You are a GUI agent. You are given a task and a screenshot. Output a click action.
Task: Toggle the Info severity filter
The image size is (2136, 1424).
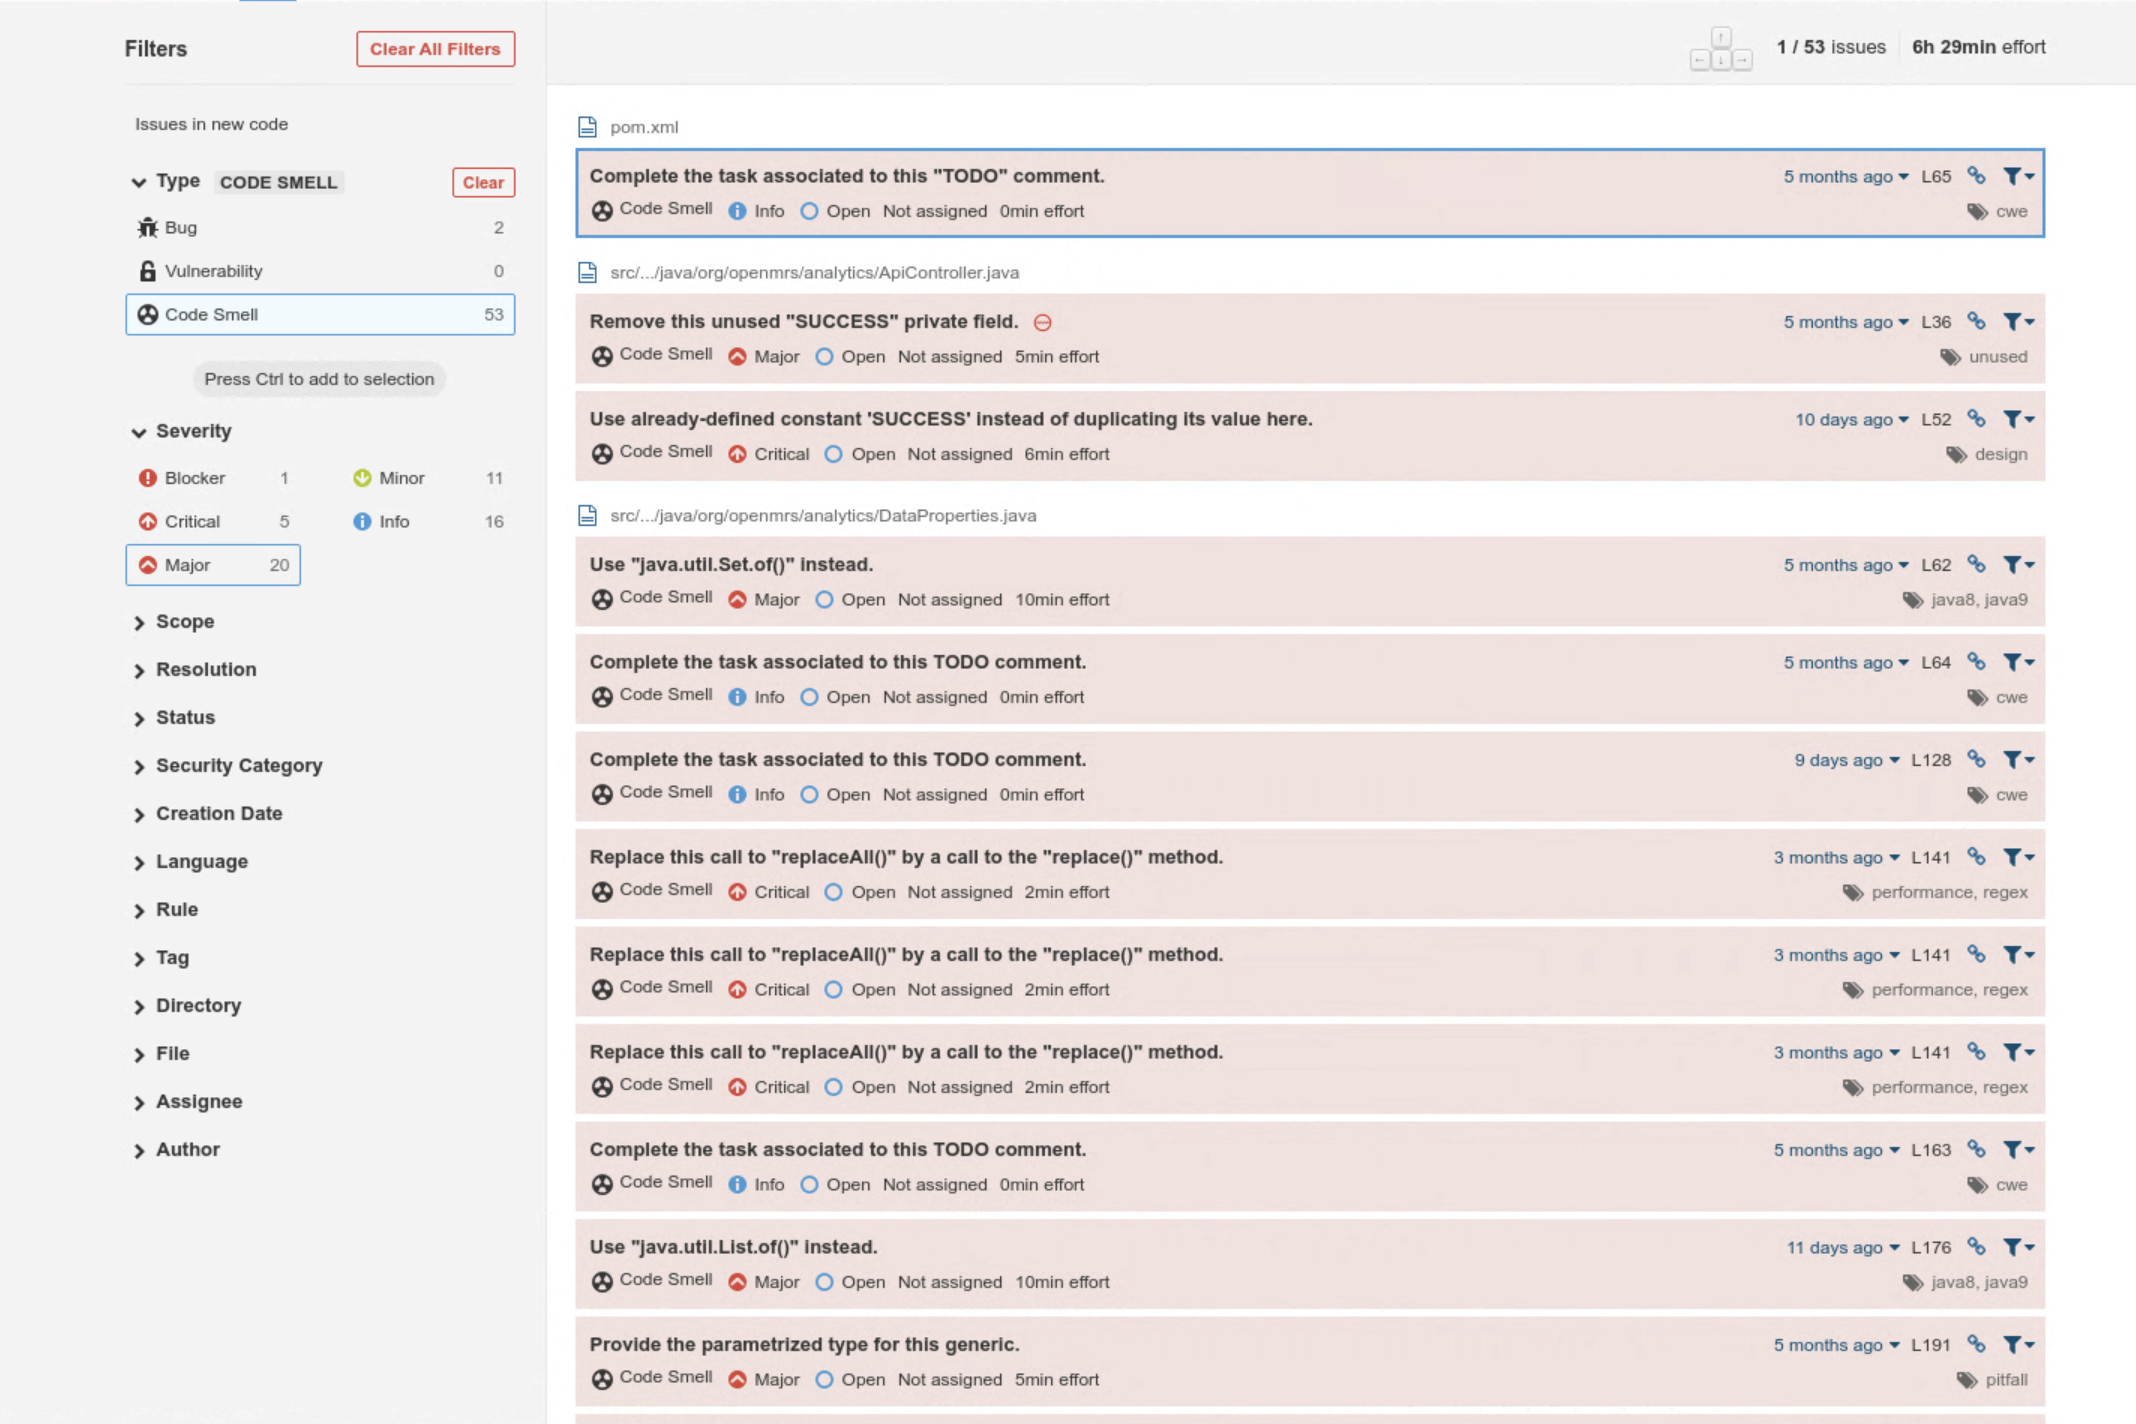pyautogui.click(x=393, y=521)
